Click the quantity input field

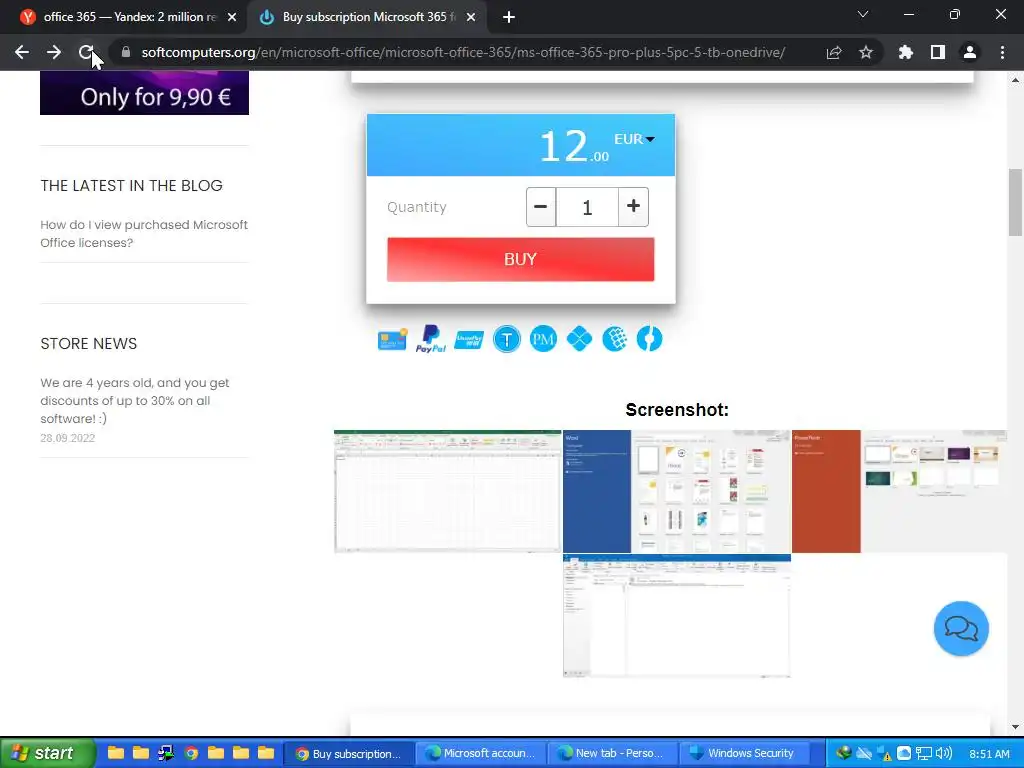pyautogui.click(x=587, y=207)
